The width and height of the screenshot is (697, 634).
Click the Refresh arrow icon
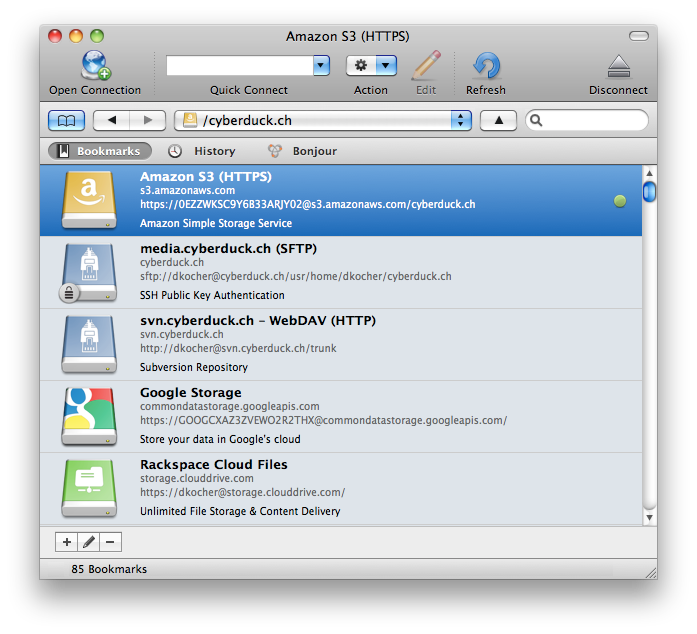pos(486,66)
